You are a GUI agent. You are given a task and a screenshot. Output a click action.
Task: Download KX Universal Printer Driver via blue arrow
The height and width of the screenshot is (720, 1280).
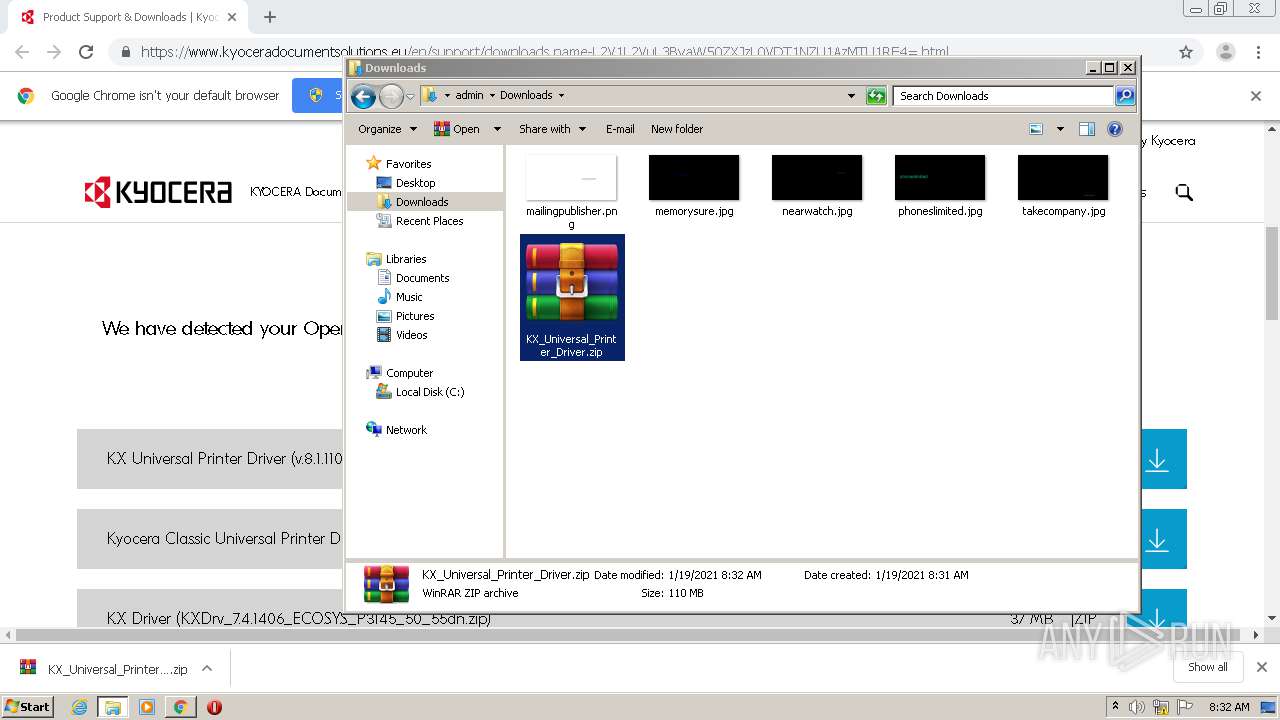(1158, 459)
